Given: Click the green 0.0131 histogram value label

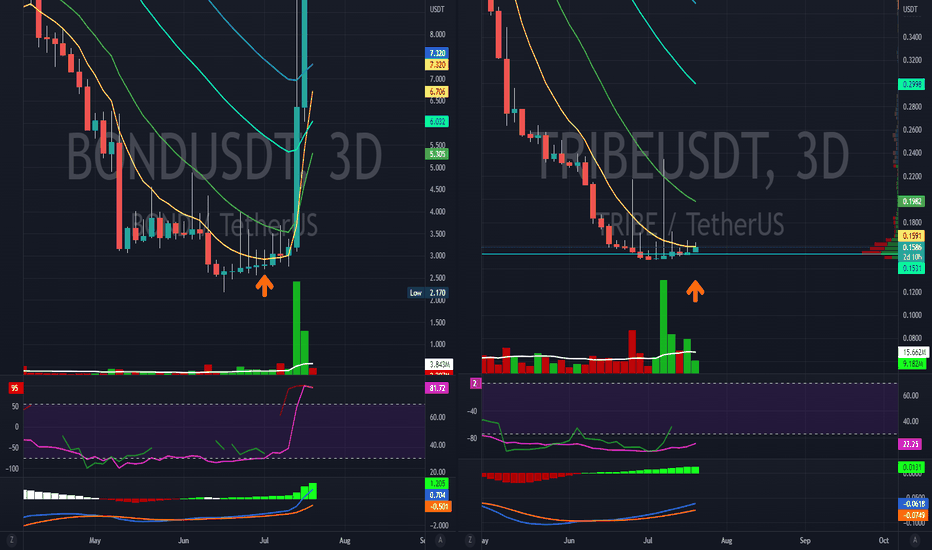Looking at the screenshot, I should pos(912,467).
